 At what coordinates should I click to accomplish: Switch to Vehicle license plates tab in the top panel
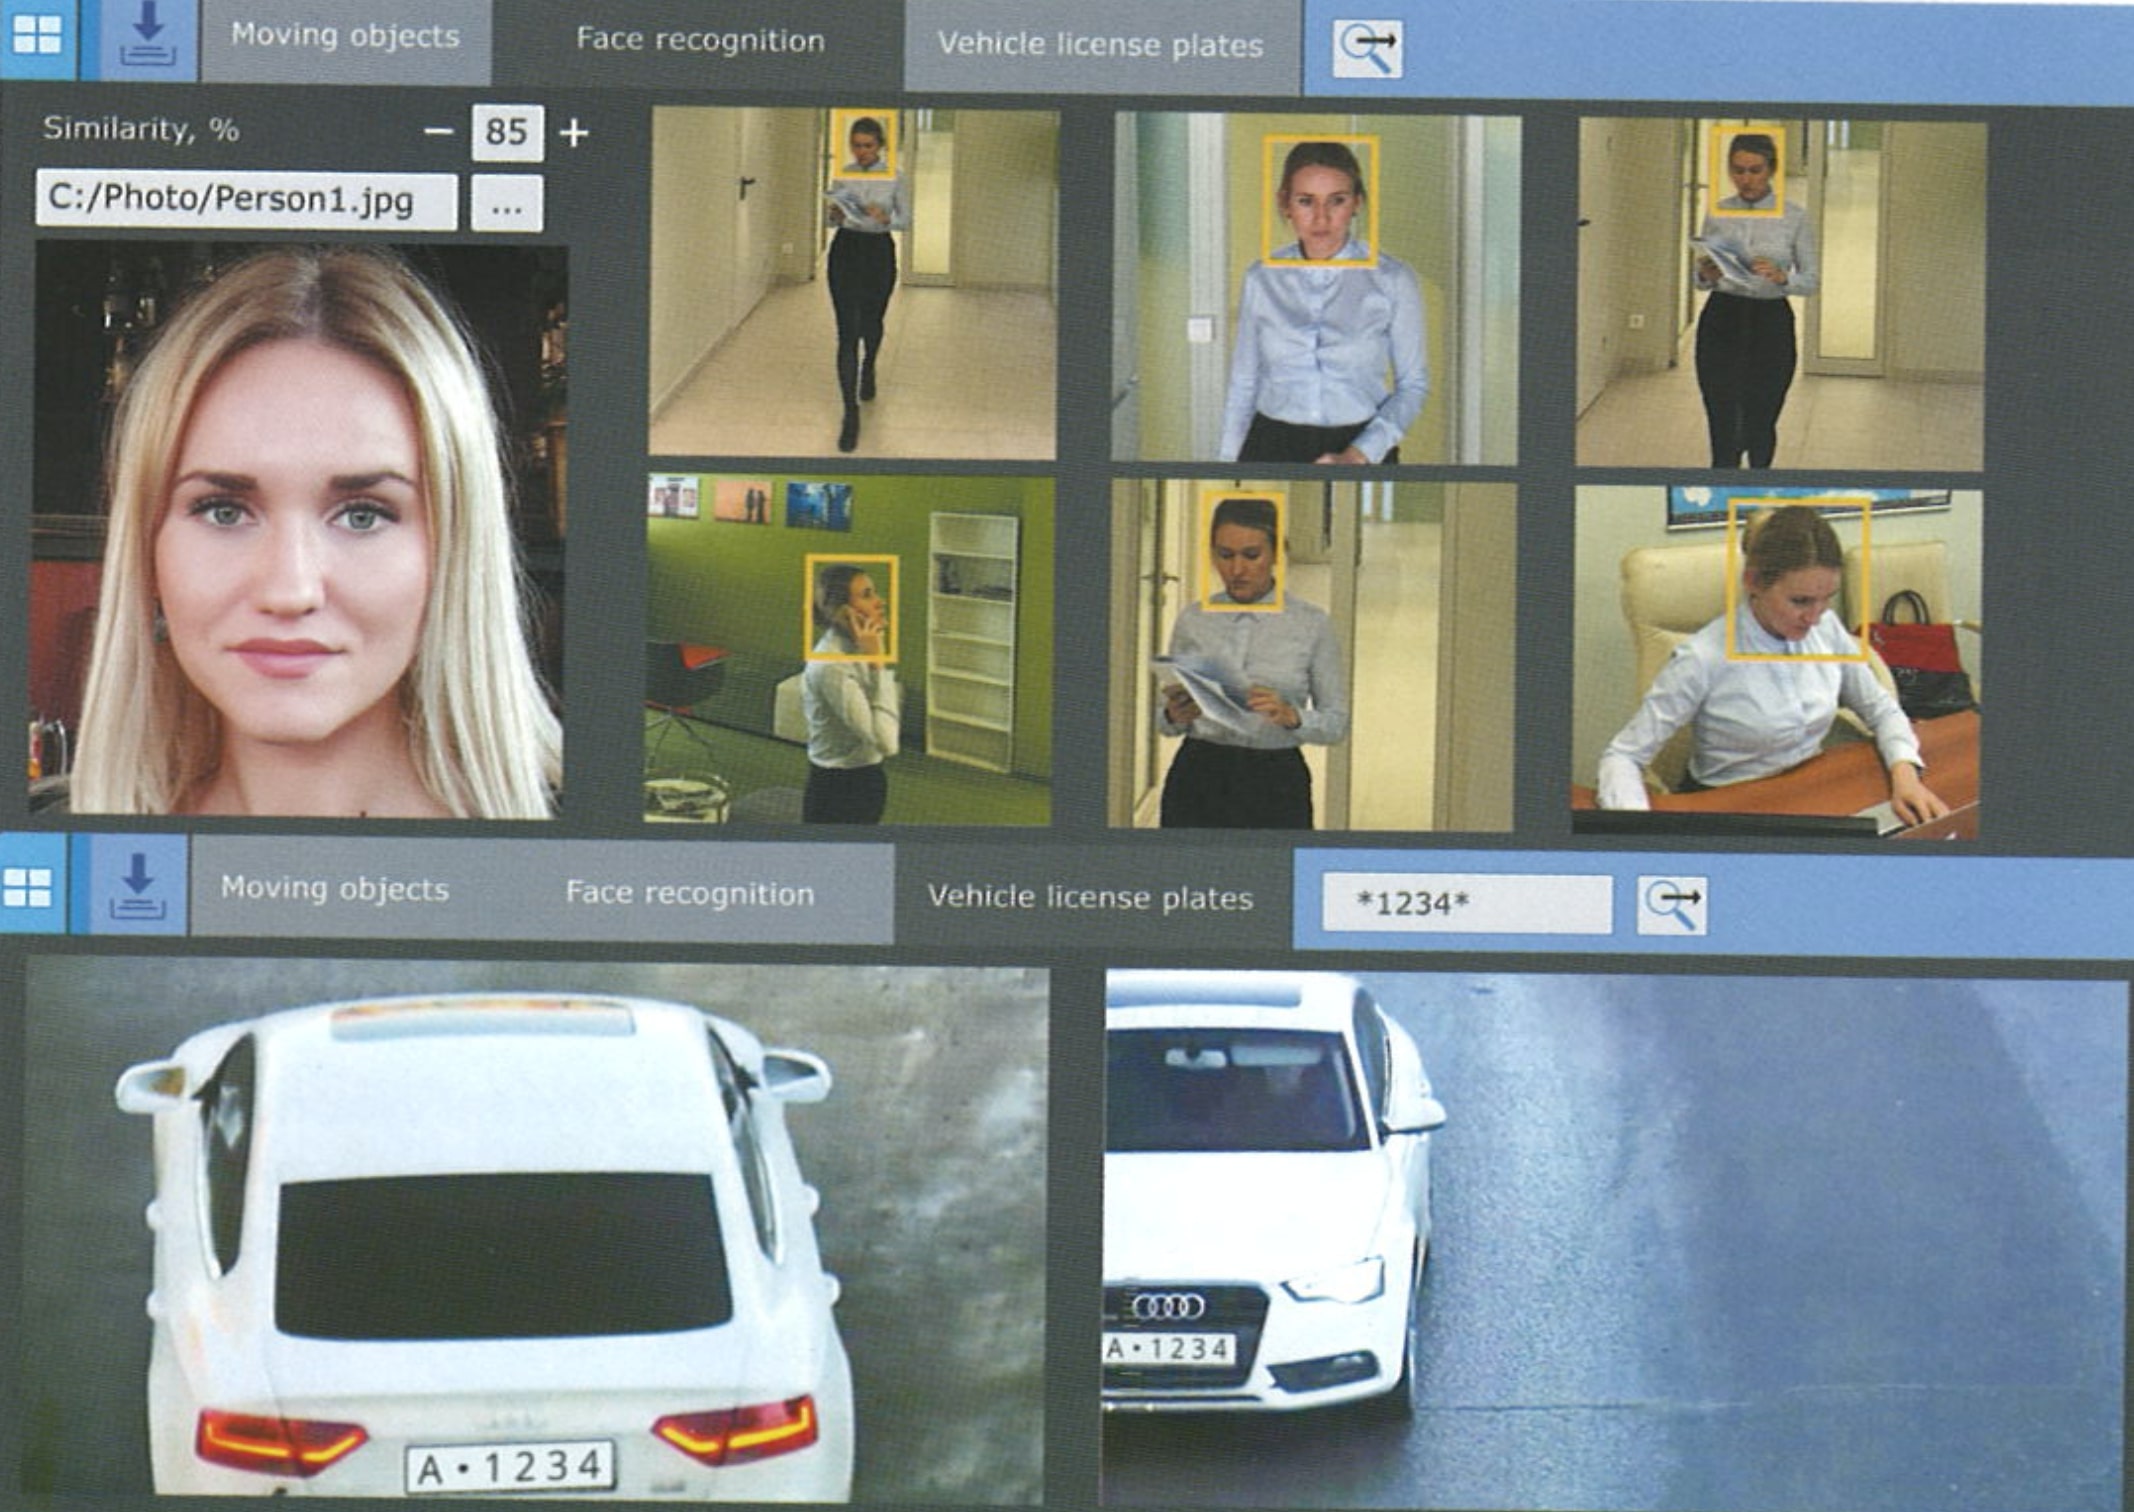point(1101,46)
